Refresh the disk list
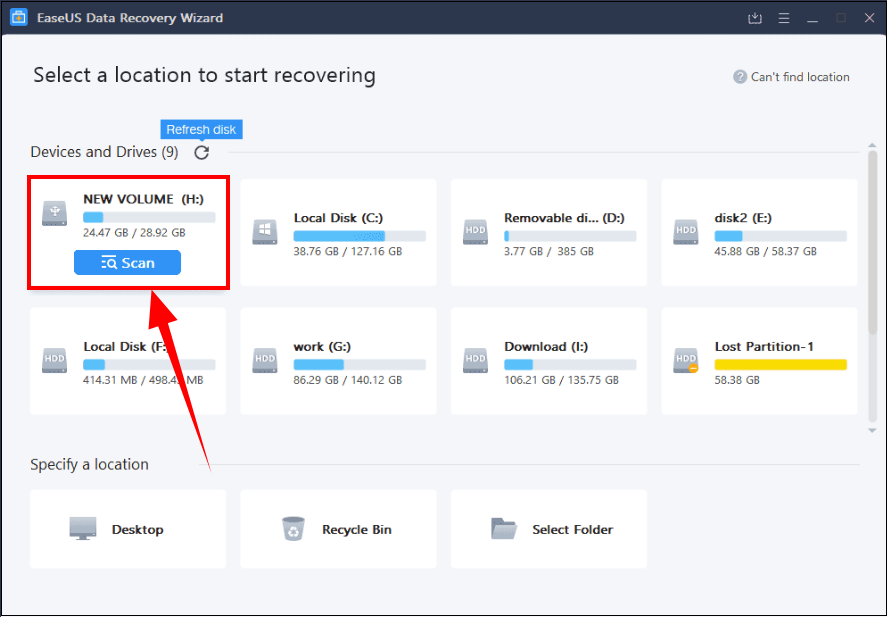887x617 pixels. coord(201,152)
